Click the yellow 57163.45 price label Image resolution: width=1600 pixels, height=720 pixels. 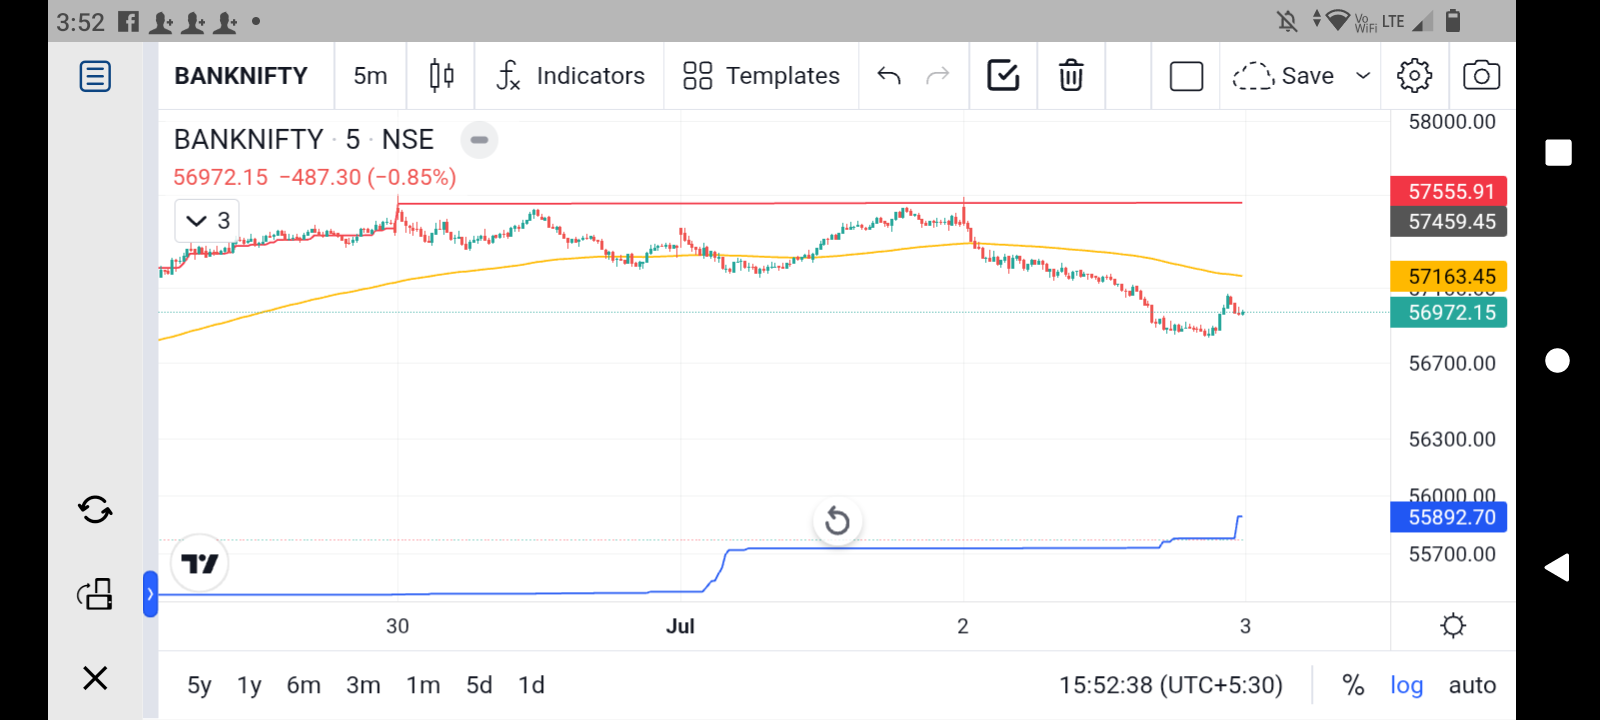tap(1449, 276)
